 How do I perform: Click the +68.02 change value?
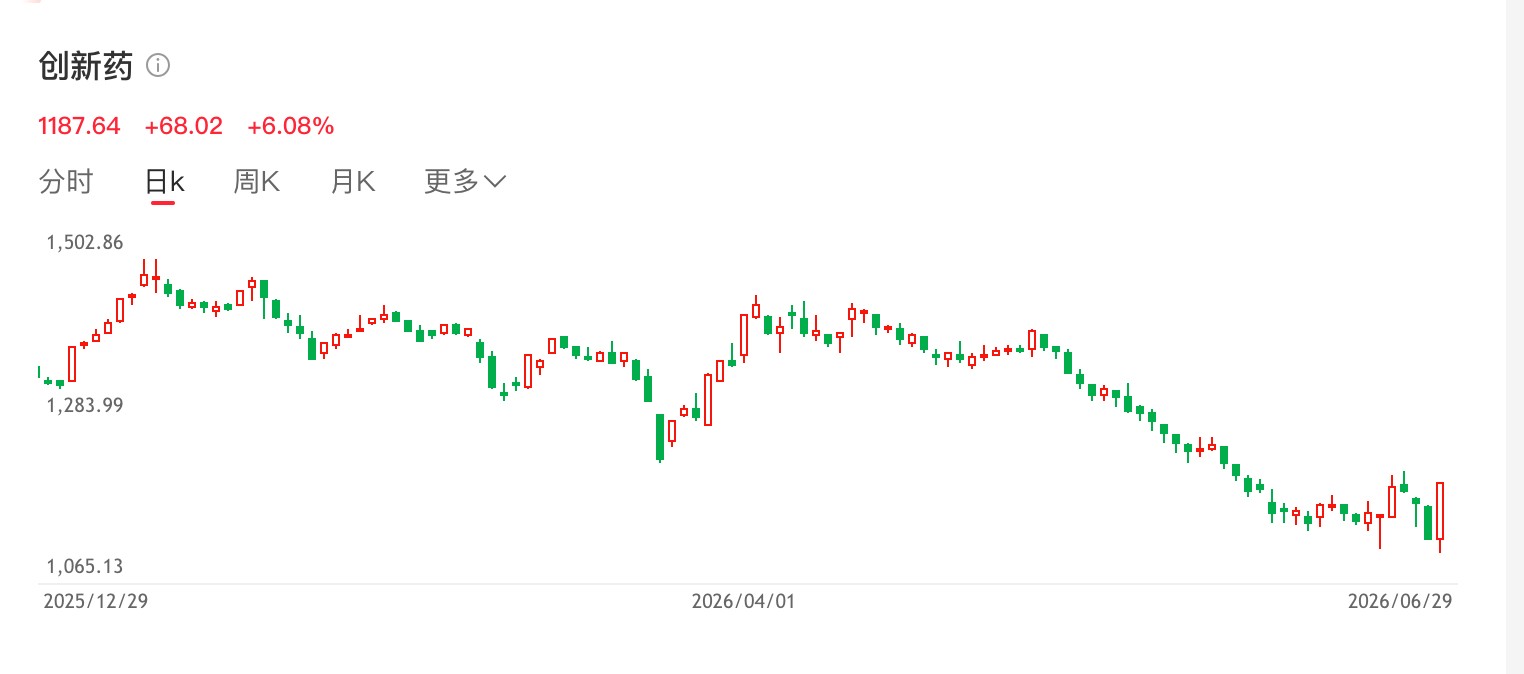pyautogui.click(x=184, y=126)
